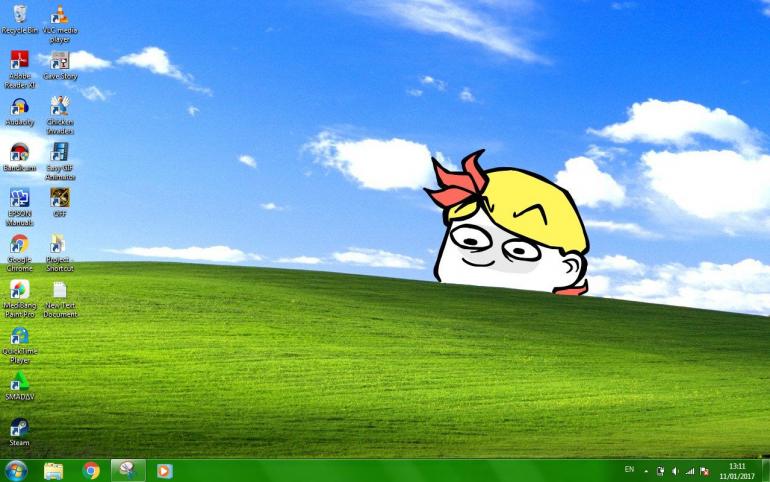
Task: Launch MediBang Paint Pro shortcut
Action: [x=20, y=298]
